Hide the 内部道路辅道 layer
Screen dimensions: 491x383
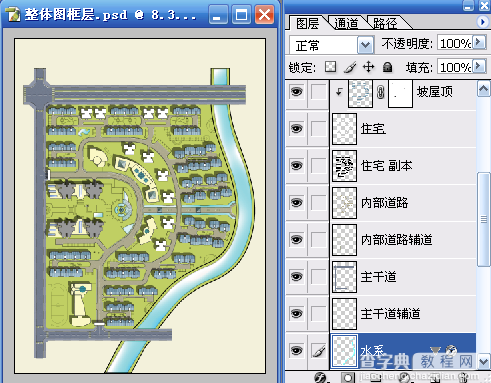(x=296, y=239)
